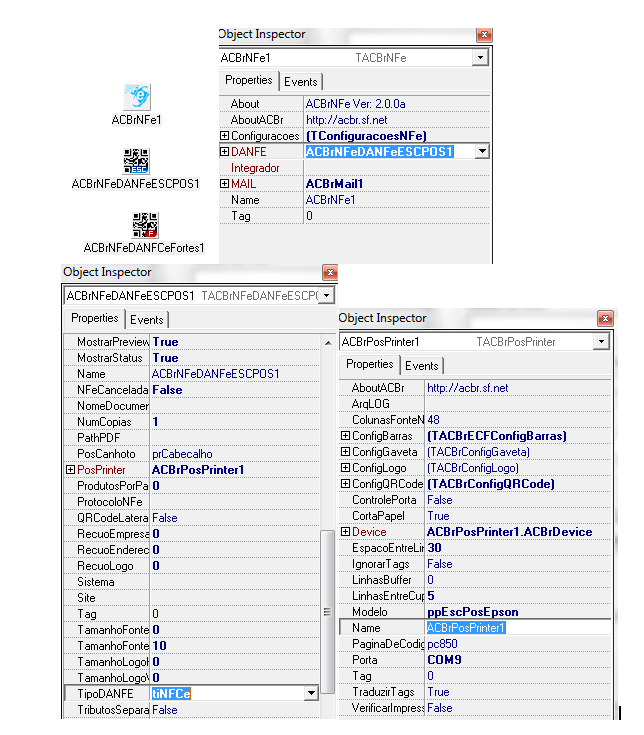Screen dimensions: 644x735
Task: Expand the ConfigBarras property node
Action: coord(345,435)
